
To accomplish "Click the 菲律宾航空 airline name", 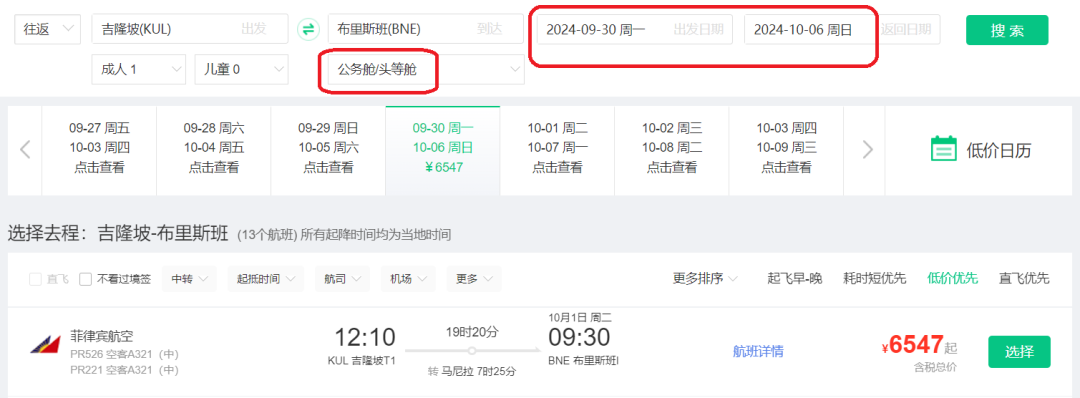I will pos(102,337).
